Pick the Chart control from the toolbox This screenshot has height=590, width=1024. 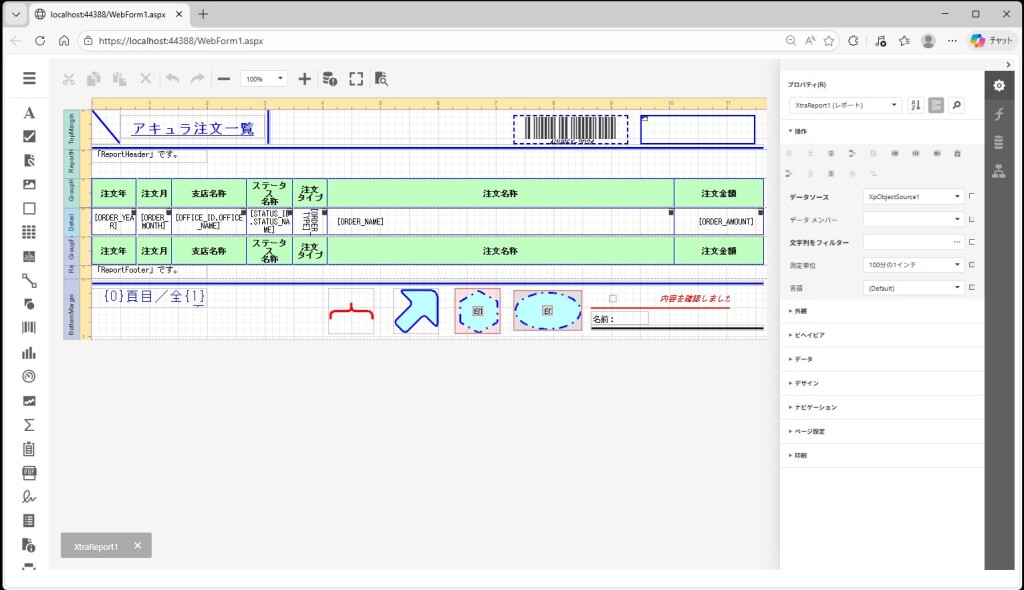click(29, 352)
